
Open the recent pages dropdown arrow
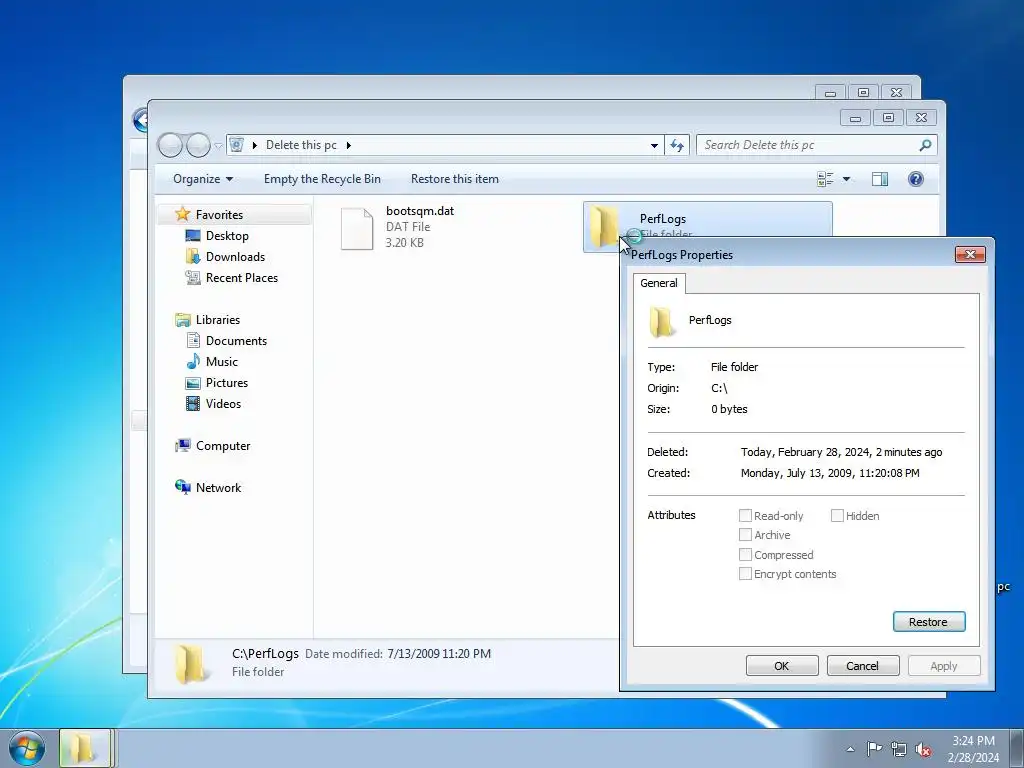[x=218, y=146]
